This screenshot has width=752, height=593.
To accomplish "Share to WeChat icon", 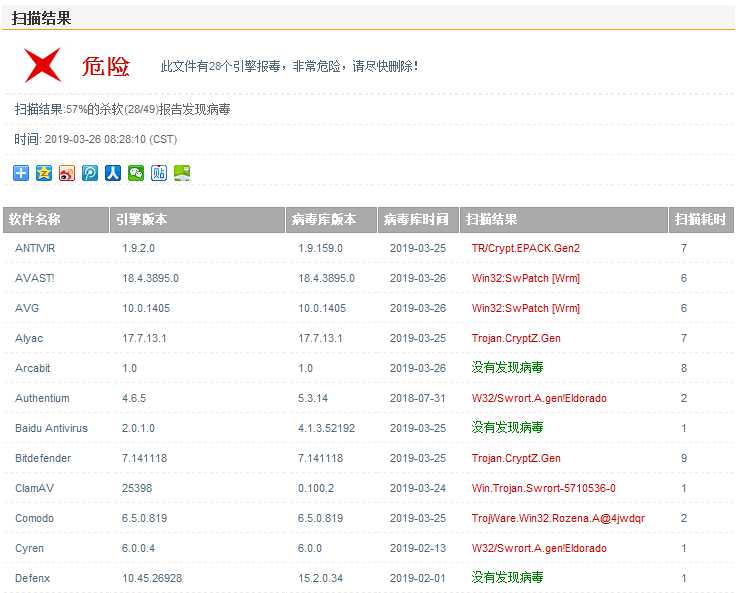I will click(x=136, y=173).
